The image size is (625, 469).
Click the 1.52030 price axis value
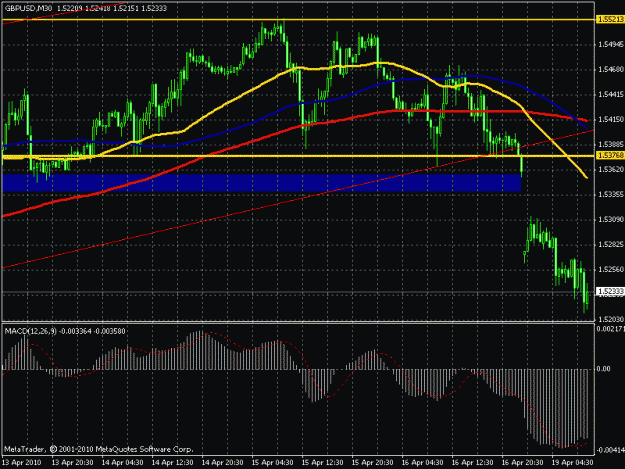pyautogui.click(x=610, y=319)
